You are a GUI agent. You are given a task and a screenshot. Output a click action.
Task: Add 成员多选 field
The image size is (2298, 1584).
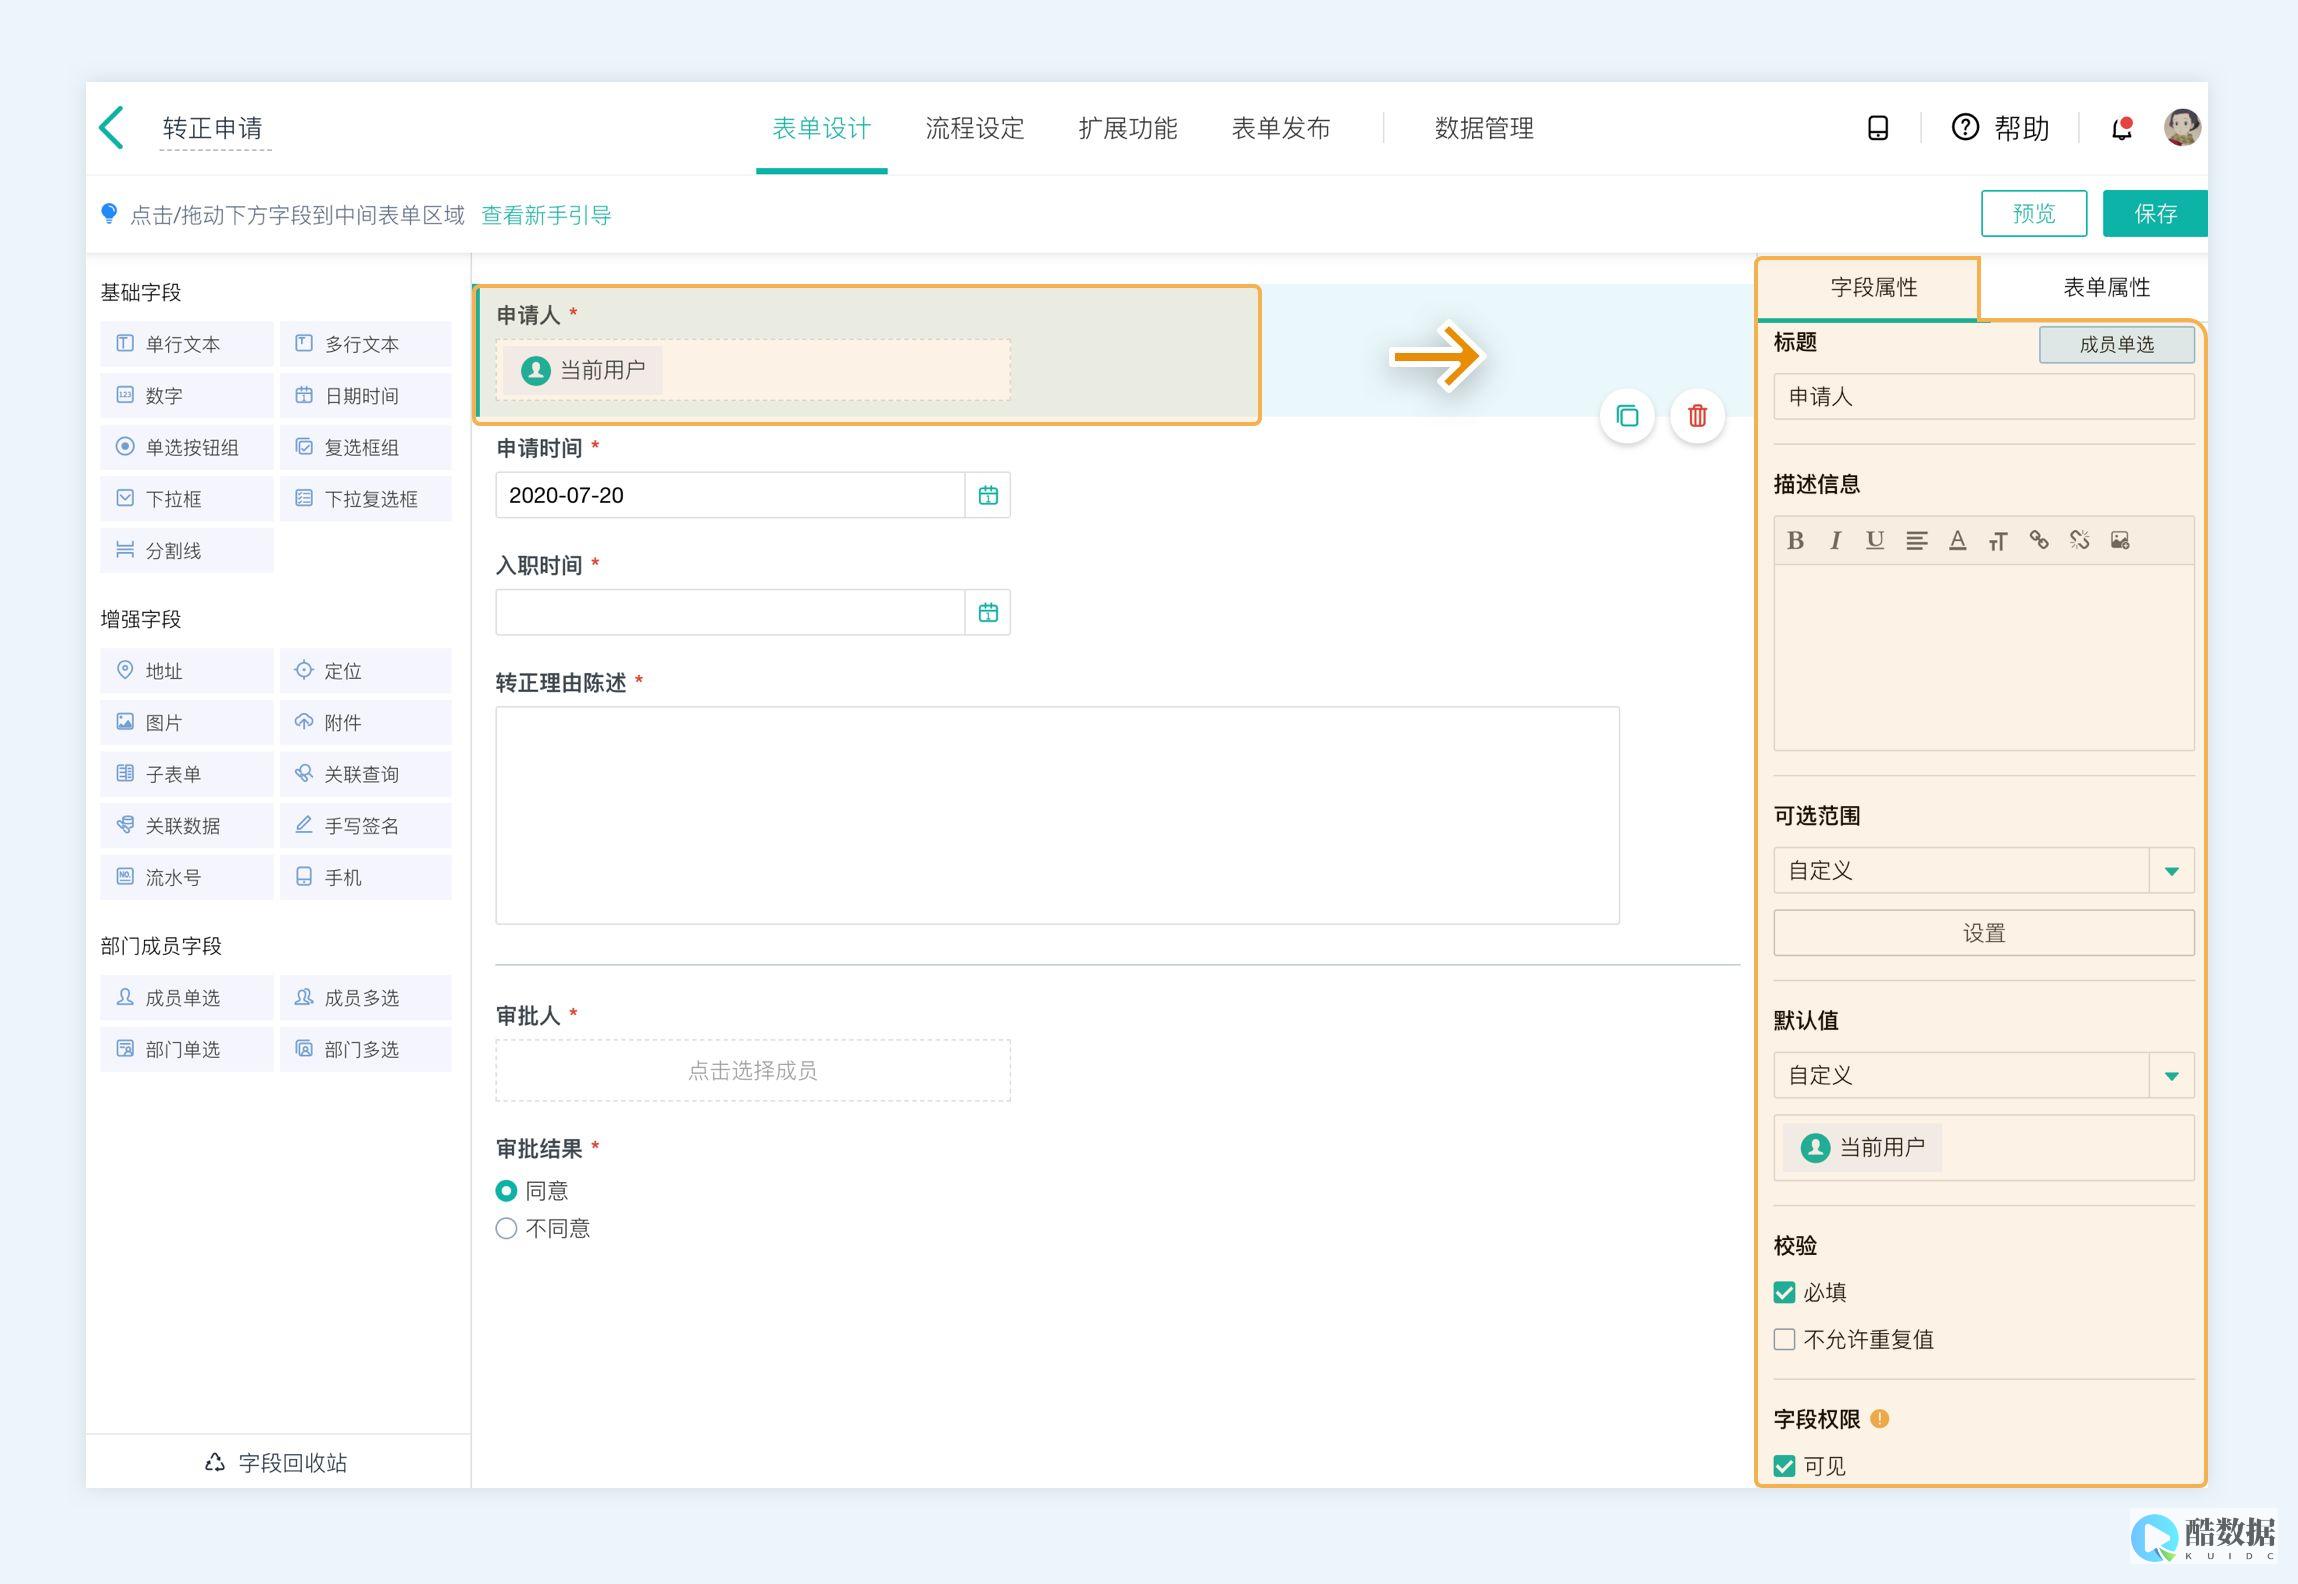pyautogui.click(x=365, y=997)
